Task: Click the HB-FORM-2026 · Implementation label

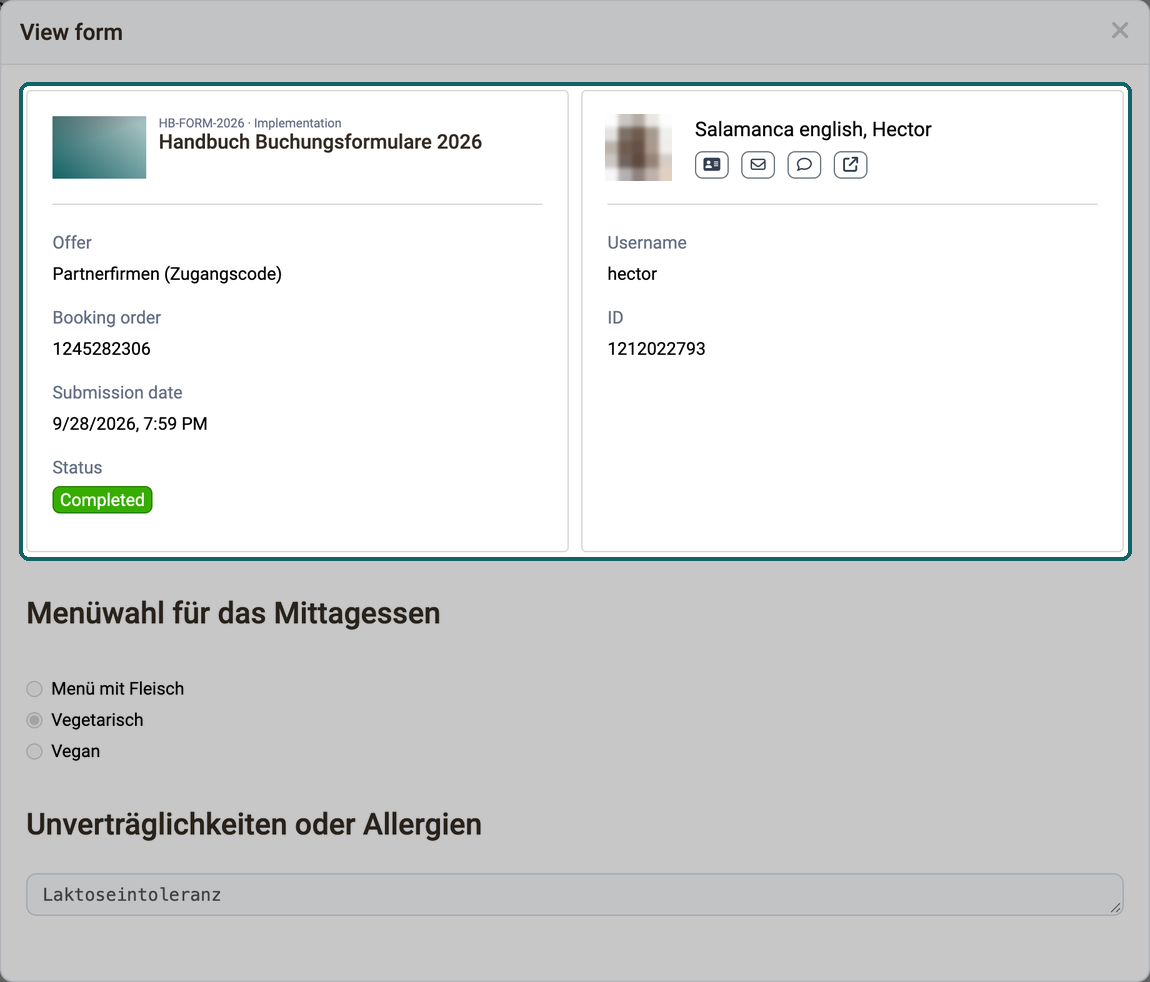Action: [249, 123]
